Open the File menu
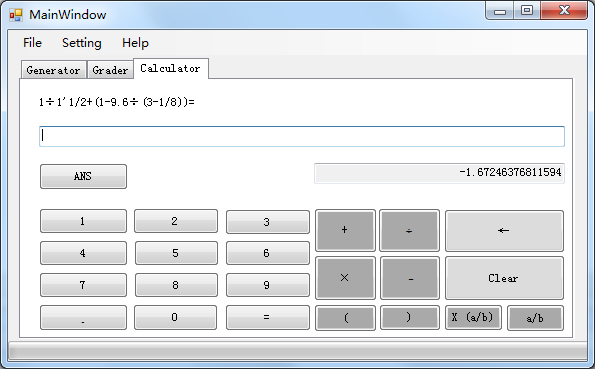The image size is (595, 369). [32, 43]
